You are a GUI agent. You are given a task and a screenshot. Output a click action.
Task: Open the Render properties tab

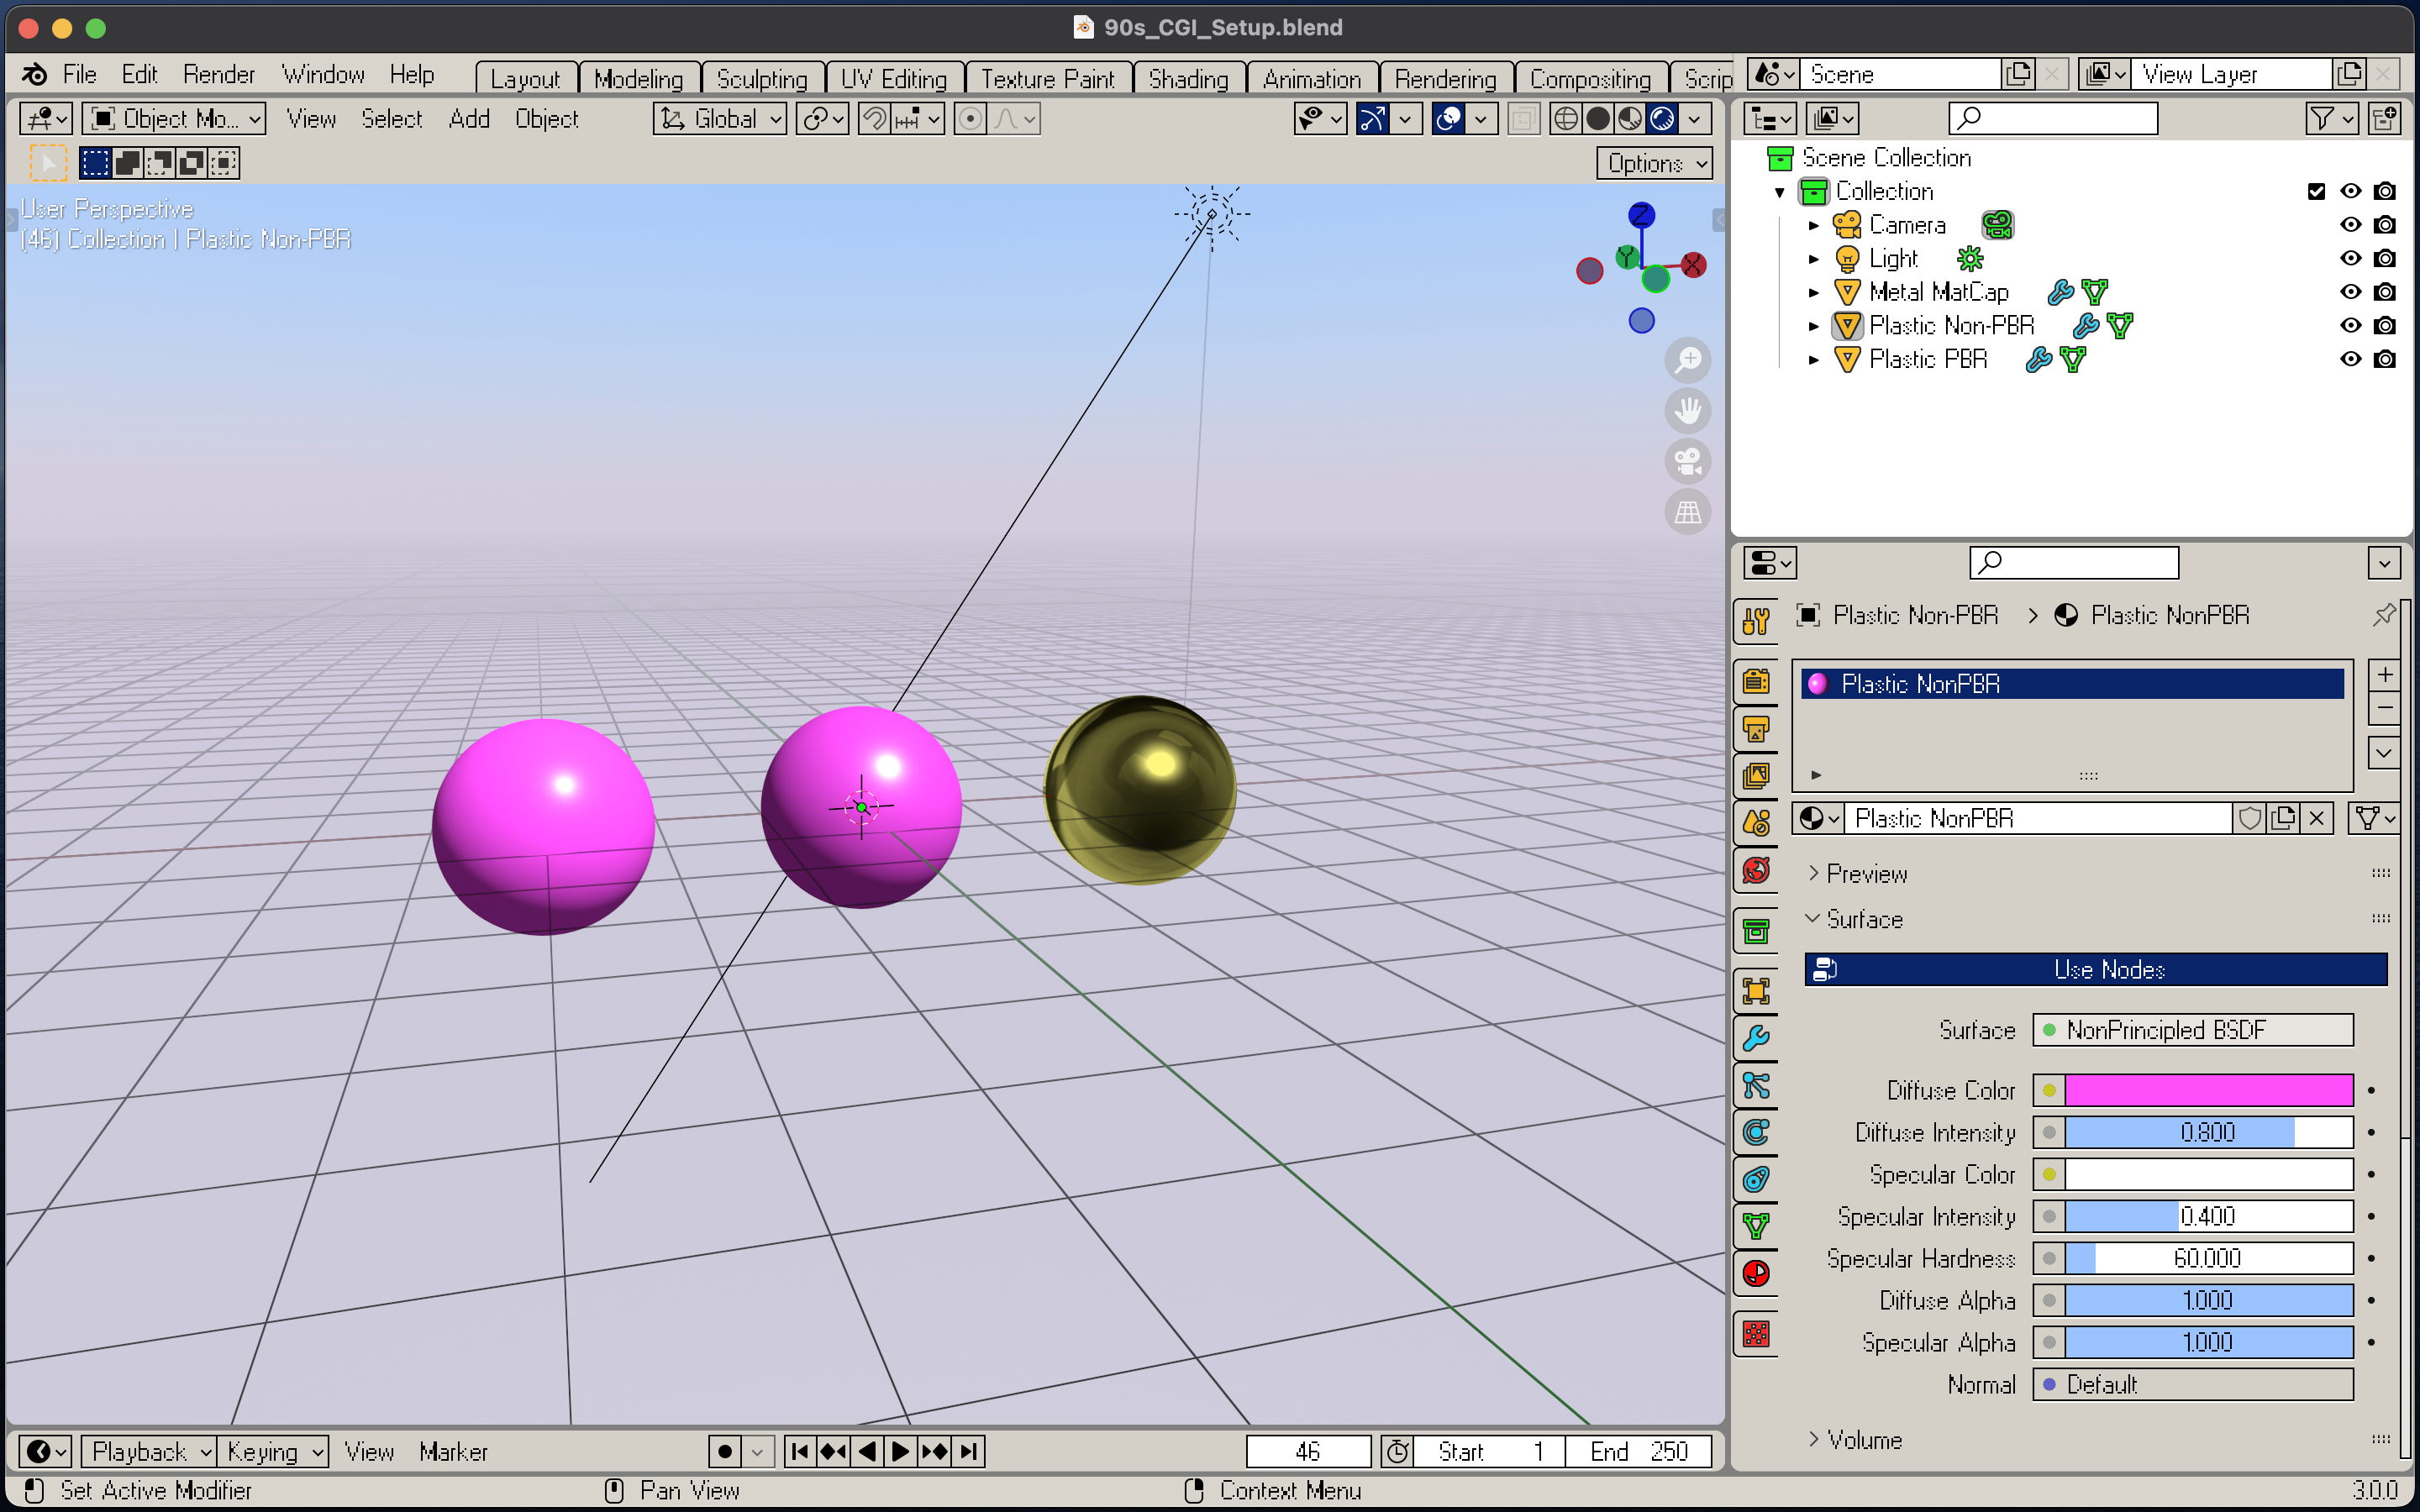pyautogui.click(x=1756, y=682)
